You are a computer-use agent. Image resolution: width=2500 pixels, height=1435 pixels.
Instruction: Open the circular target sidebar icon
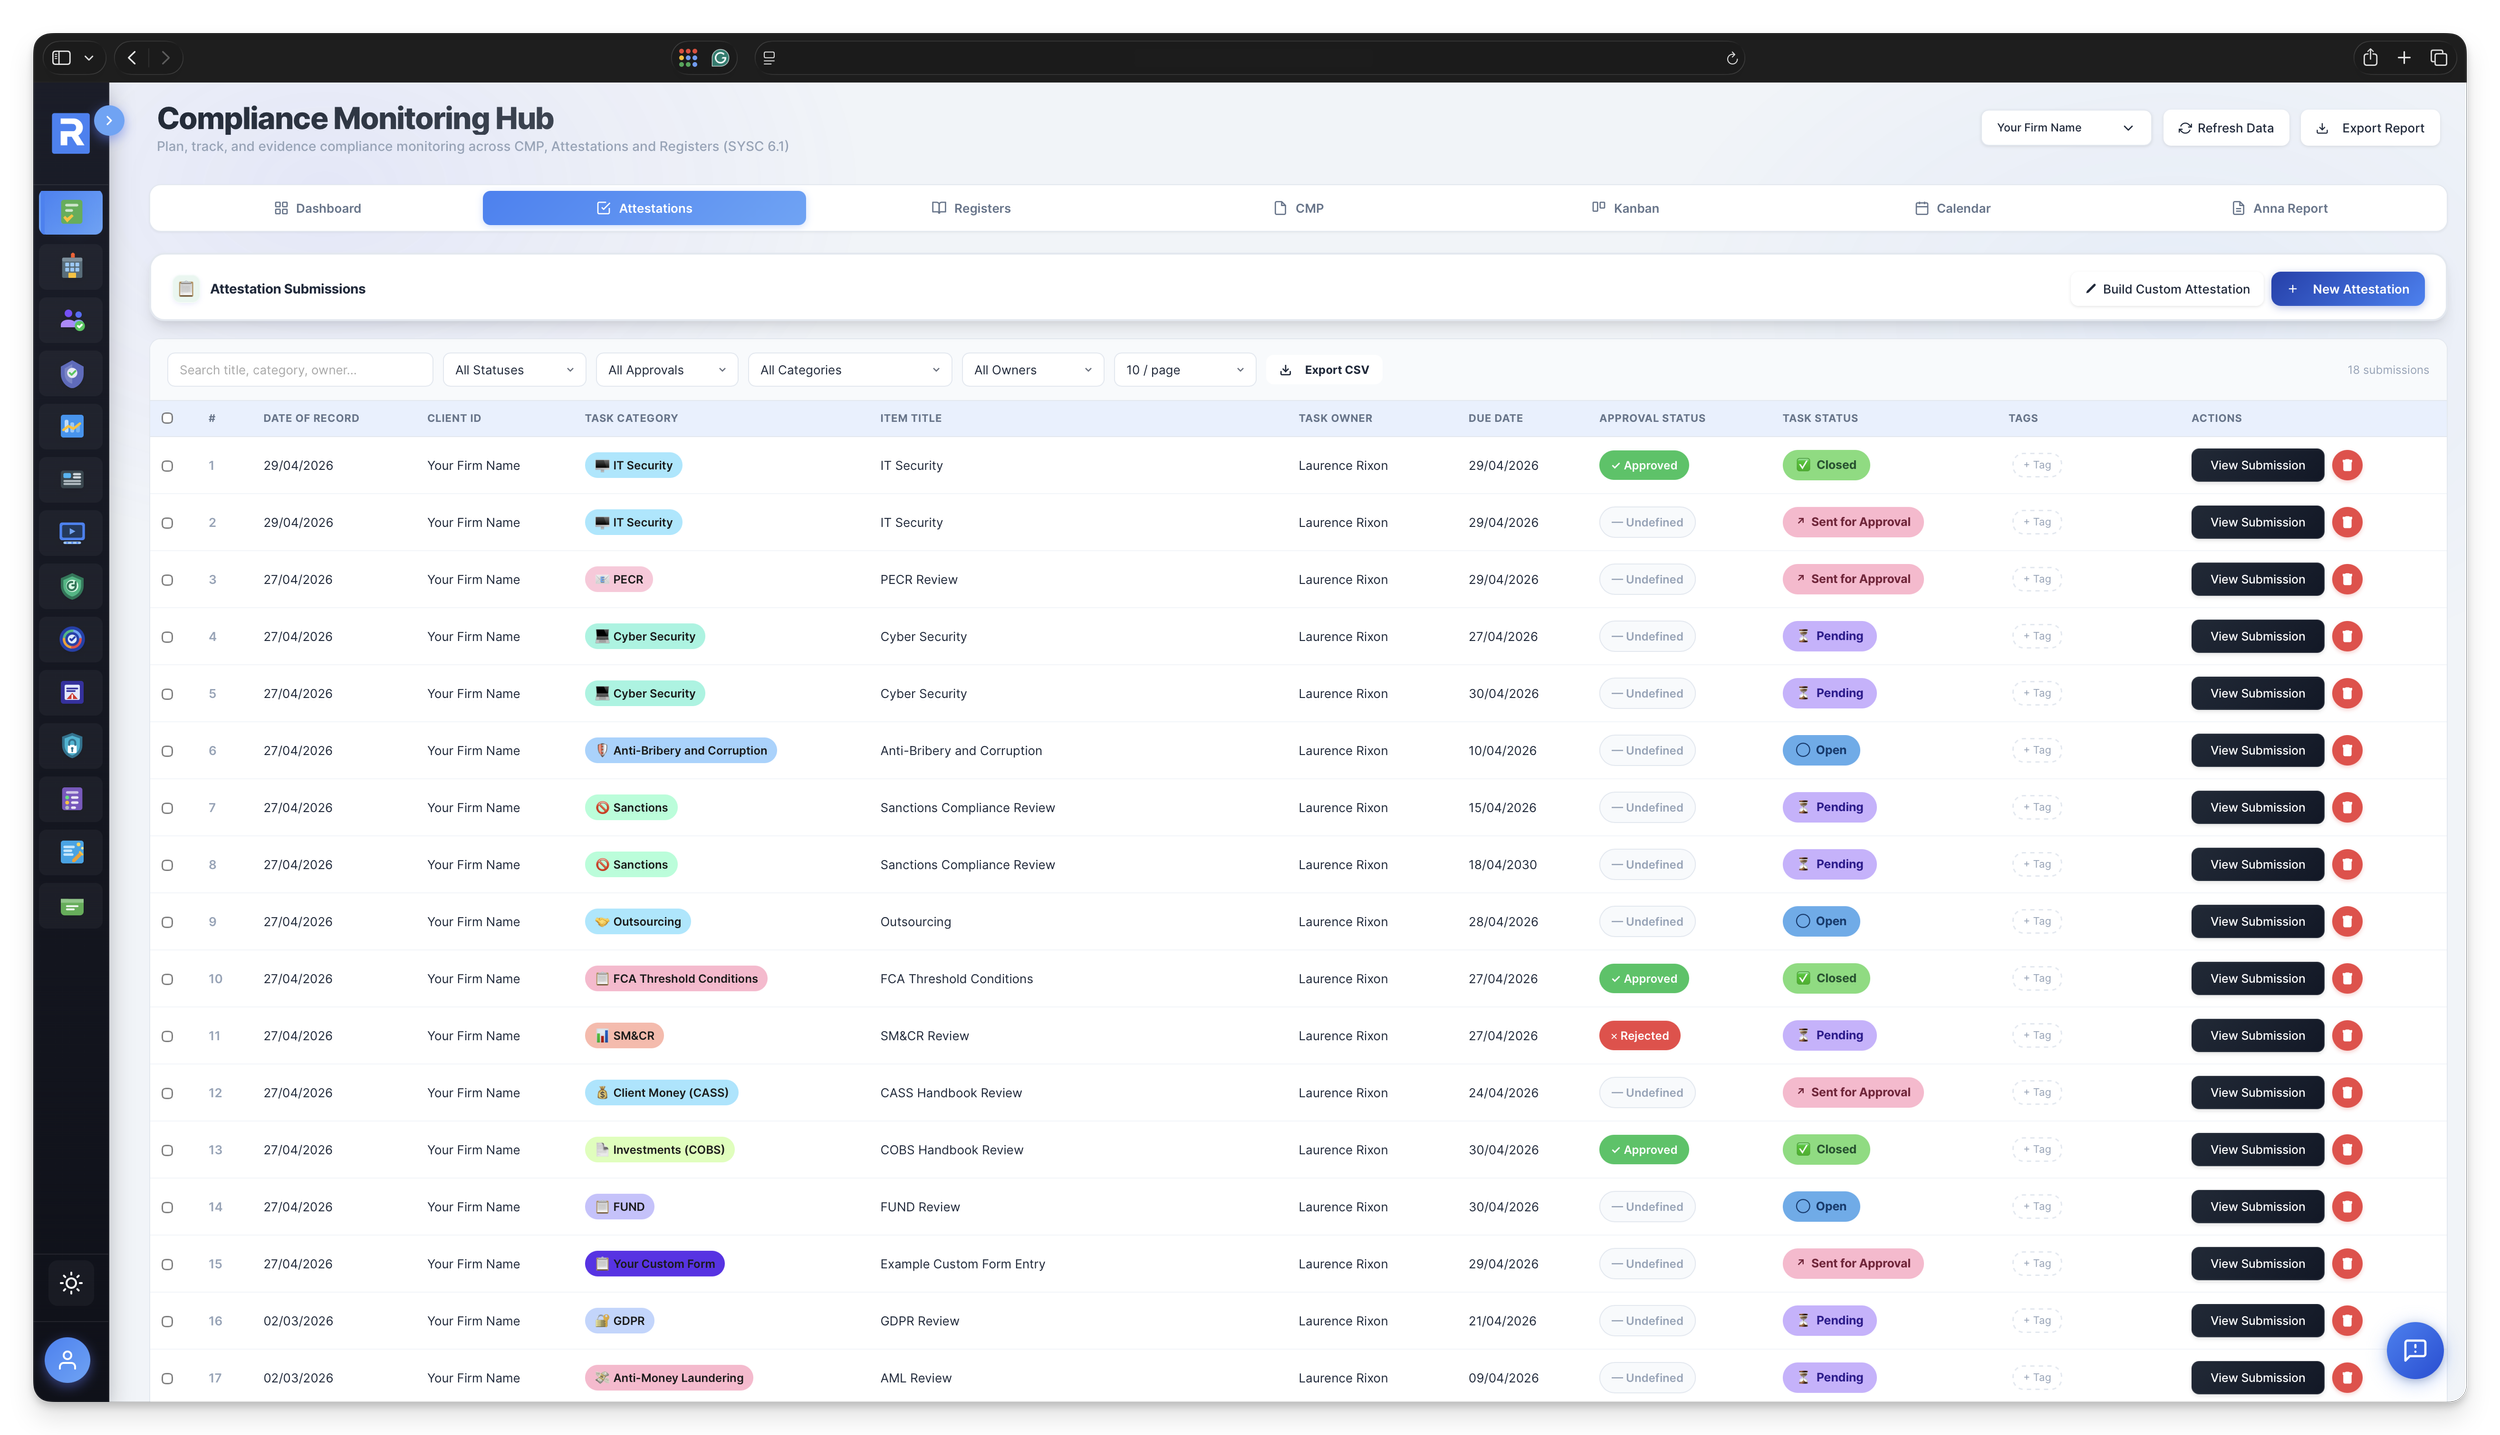(71, 639)
